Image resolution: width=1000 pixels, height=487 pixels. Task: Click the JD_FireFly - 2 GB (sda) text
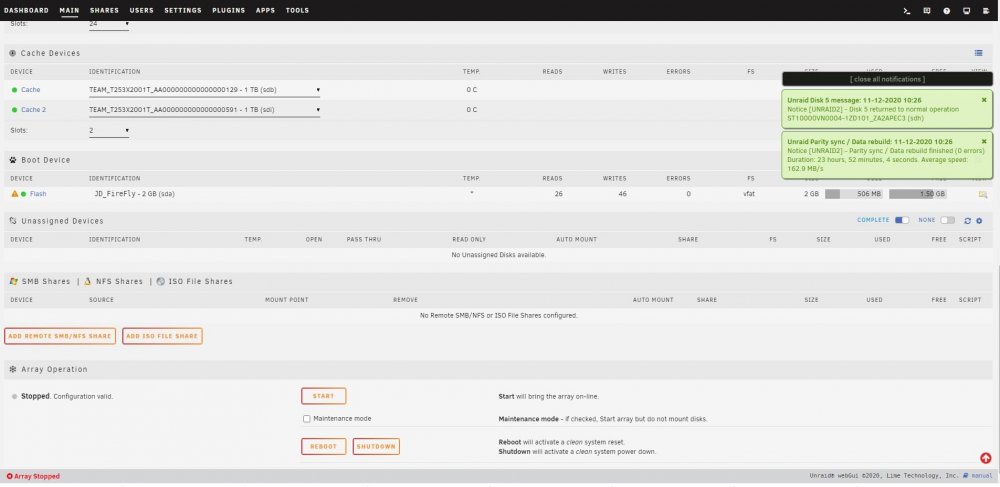[x=135, y=194]
